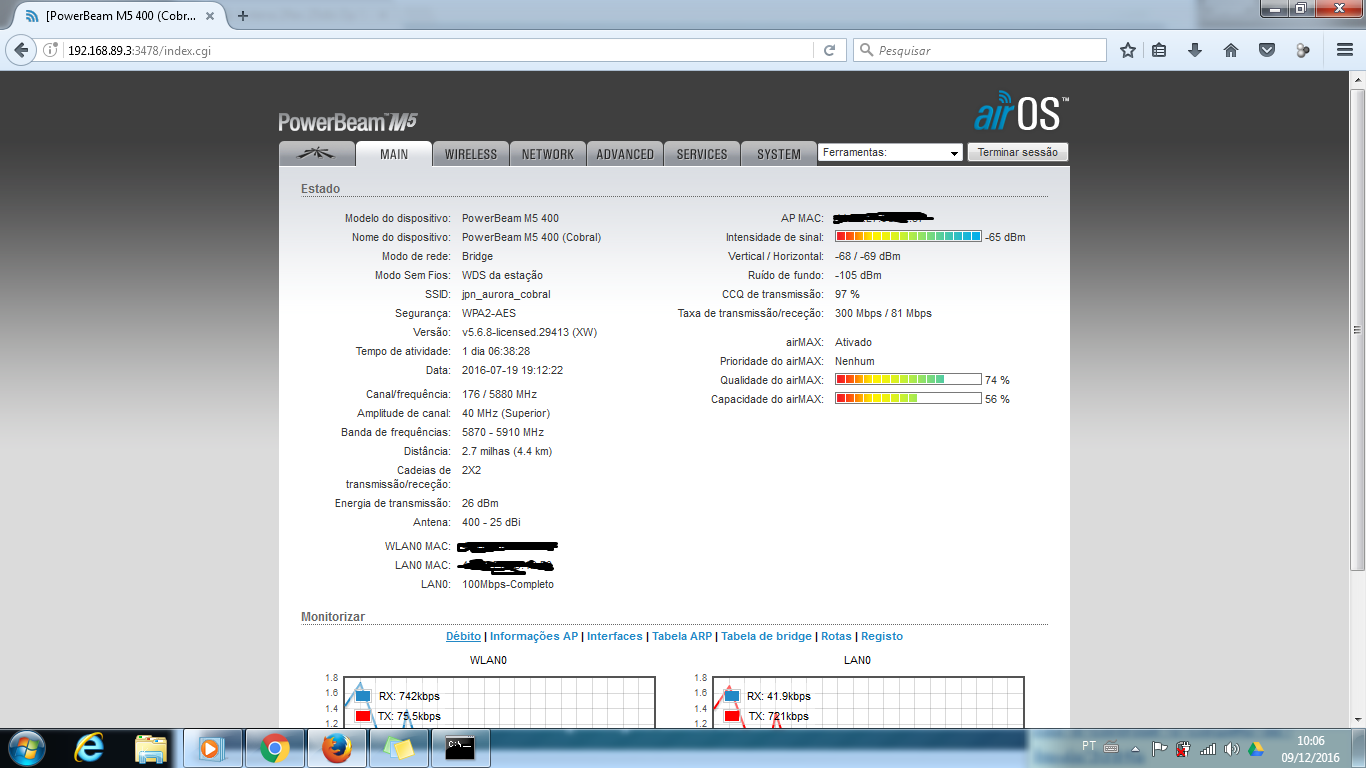Bookmark this page with the star icon
This screenshot has width=1366, height=768.
[x=1128, y=50]
